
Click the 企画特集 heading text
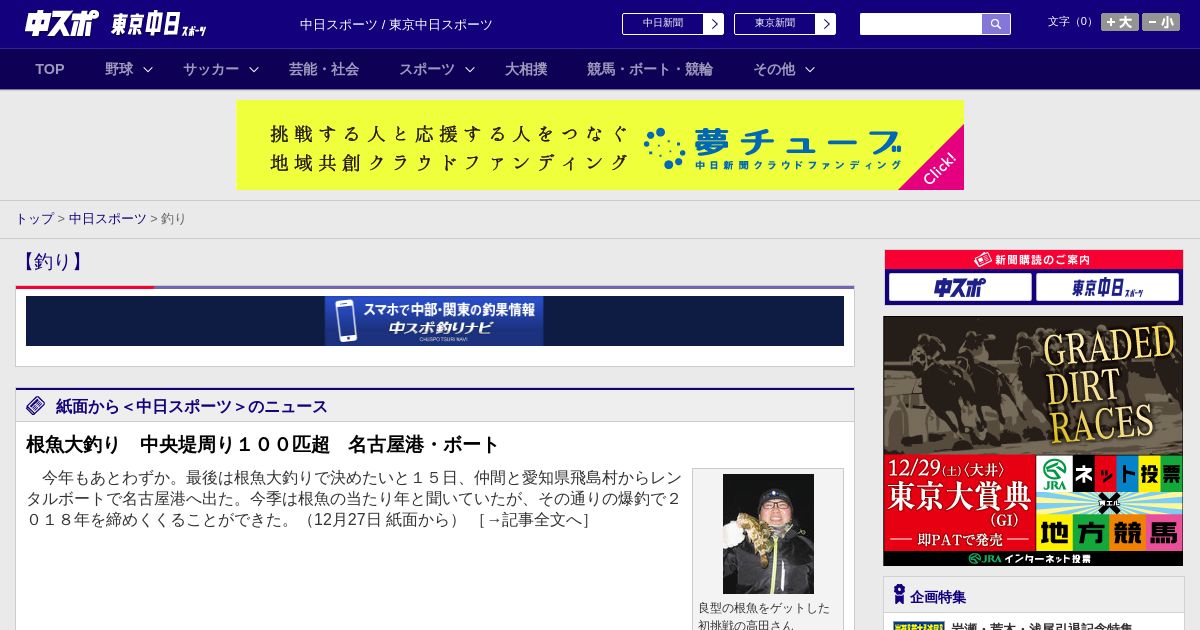(x=938, y=597)
